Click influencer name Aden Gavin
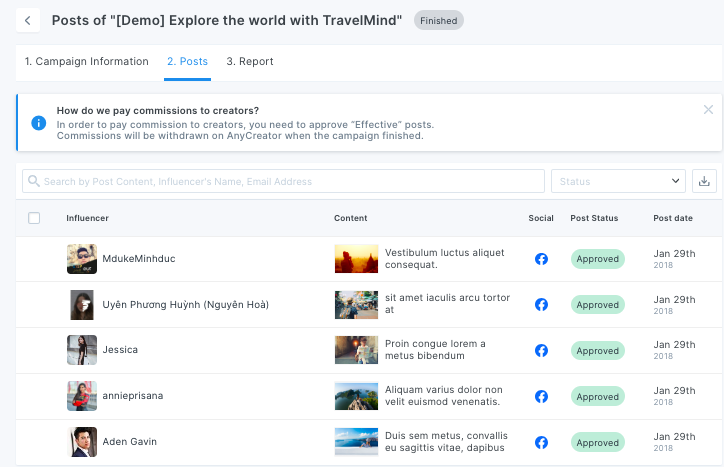 tap(129, 442)
